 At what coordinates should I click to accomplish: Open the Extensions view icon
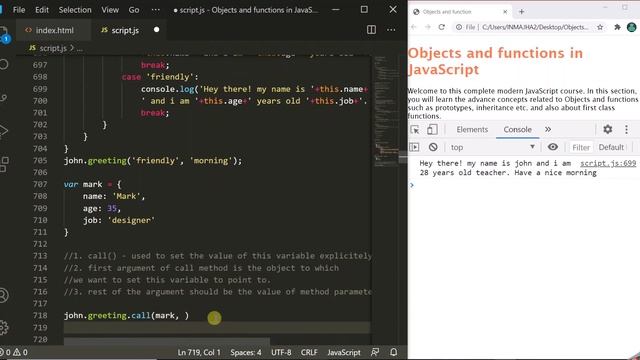tap(4, 164)
